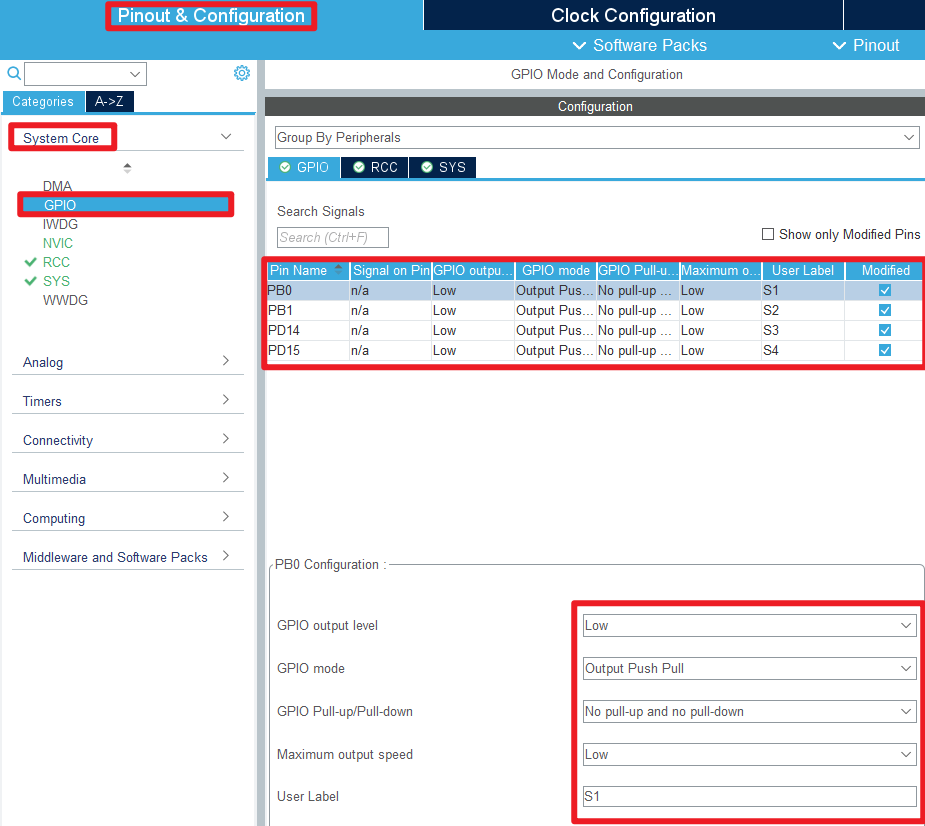Open the peripheral search combo box

pos(86,74)
